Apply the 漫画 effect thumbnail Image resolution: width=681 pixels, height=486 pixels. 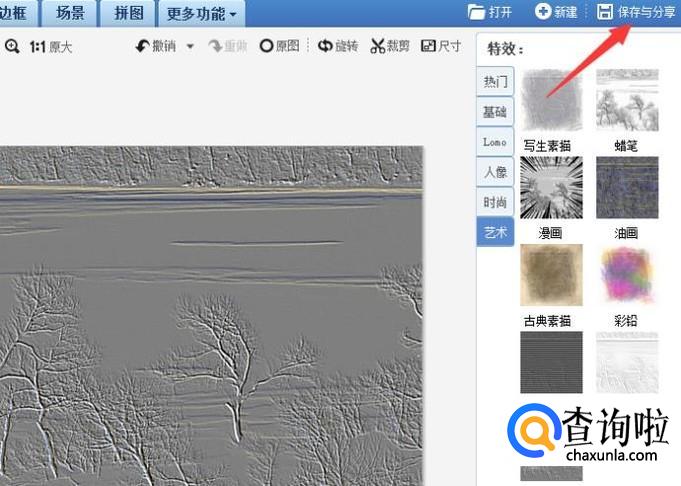click(x=551, y=187)
